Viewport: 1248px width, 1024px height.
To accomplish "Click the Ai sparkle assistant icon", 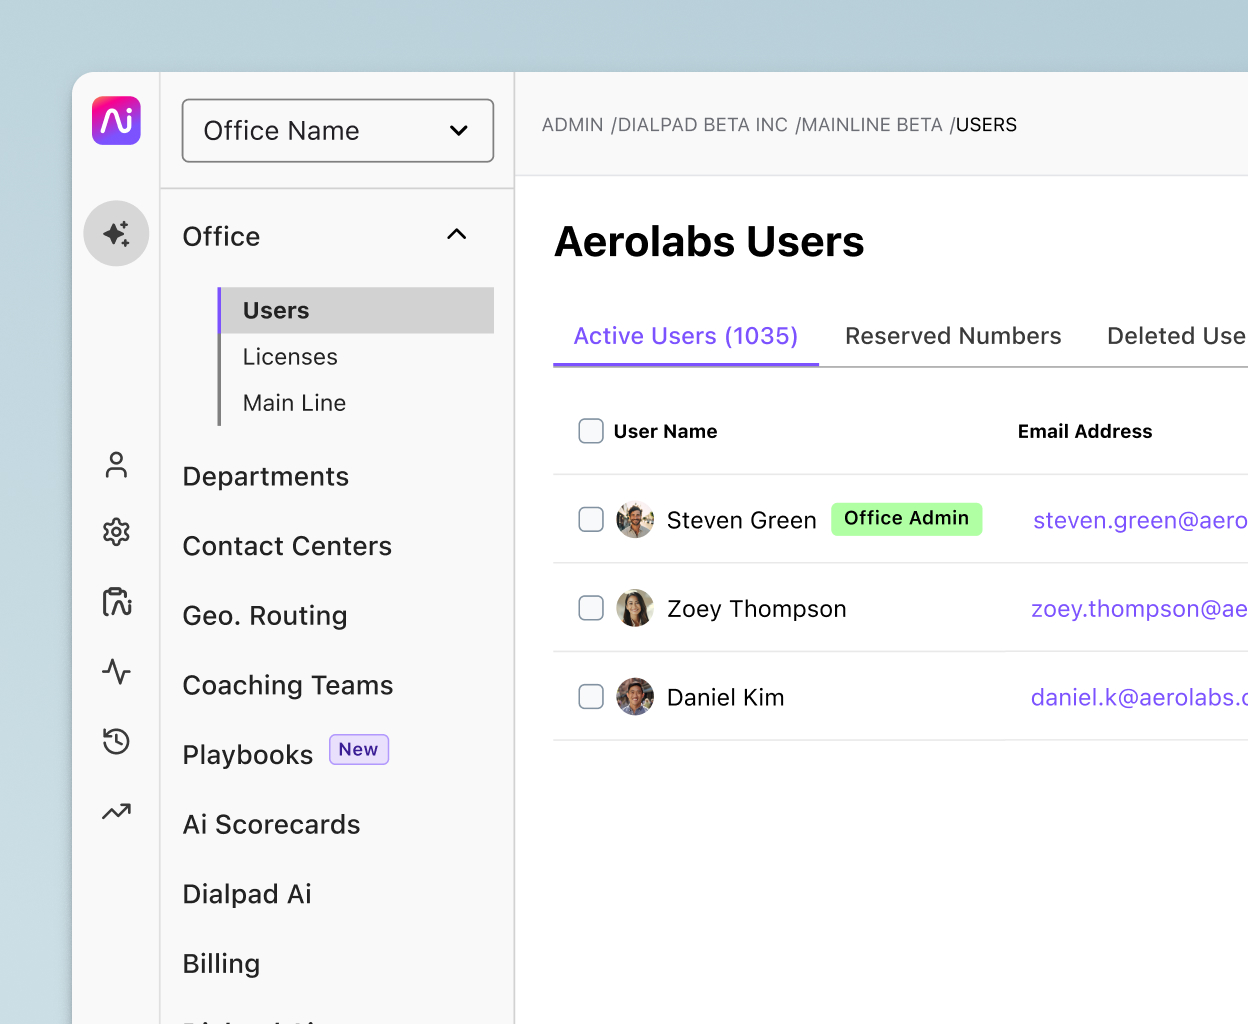I will pos(116,233).
